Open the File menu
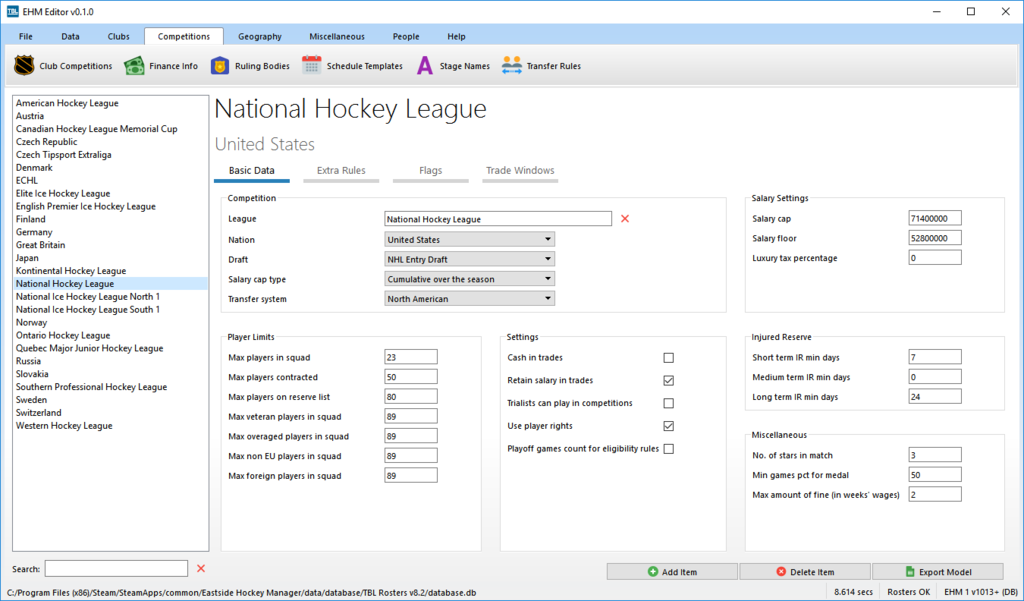The width and height of the screenshot is (1024, 601). (25, 37)
